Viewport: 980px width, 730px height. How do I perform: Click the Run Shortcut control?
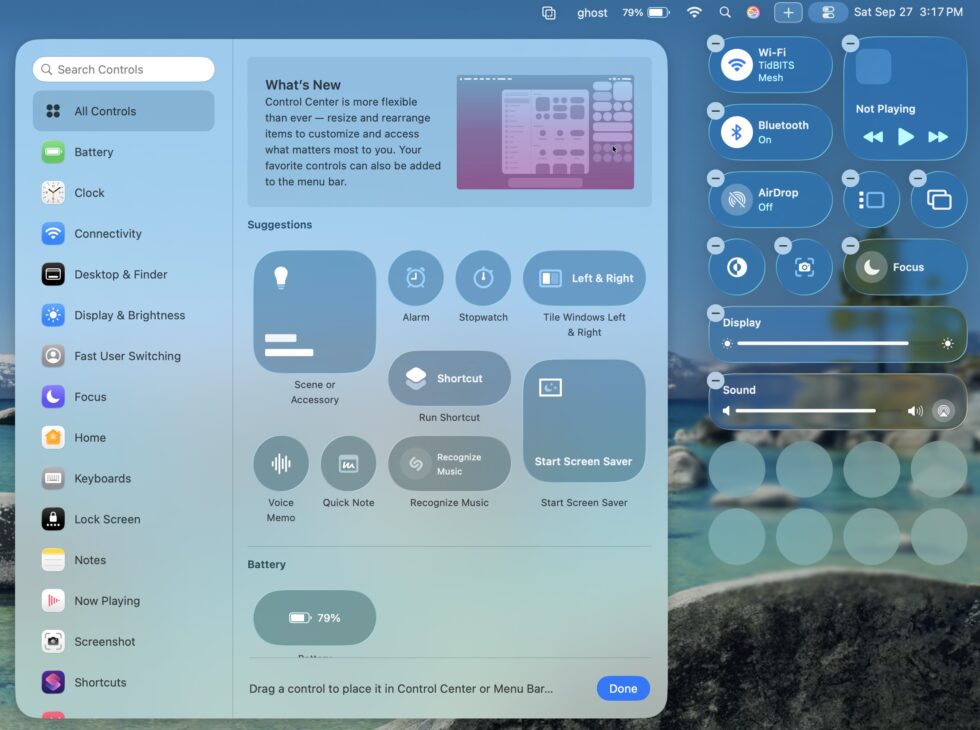point(450,378)
